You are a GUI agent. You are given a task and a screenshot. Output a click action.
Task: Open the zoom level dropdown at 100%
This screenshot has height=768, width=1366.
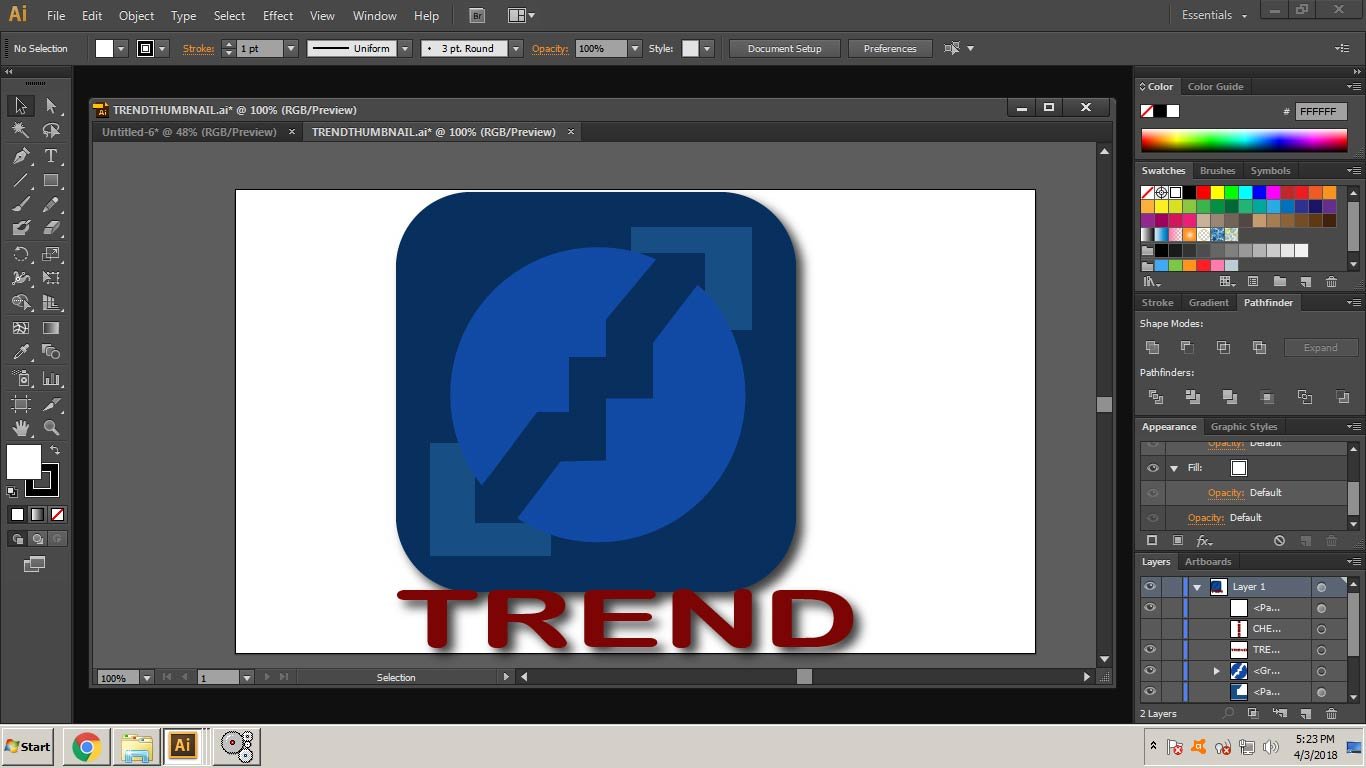(147, 678)
